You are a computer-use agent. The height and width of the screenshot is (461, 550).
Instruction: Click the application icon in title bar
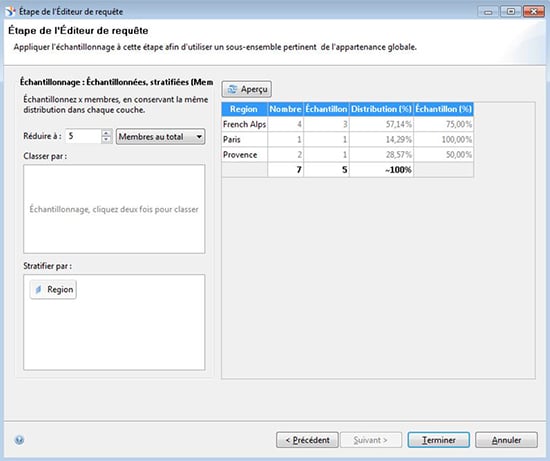click(x=10, y=11)
